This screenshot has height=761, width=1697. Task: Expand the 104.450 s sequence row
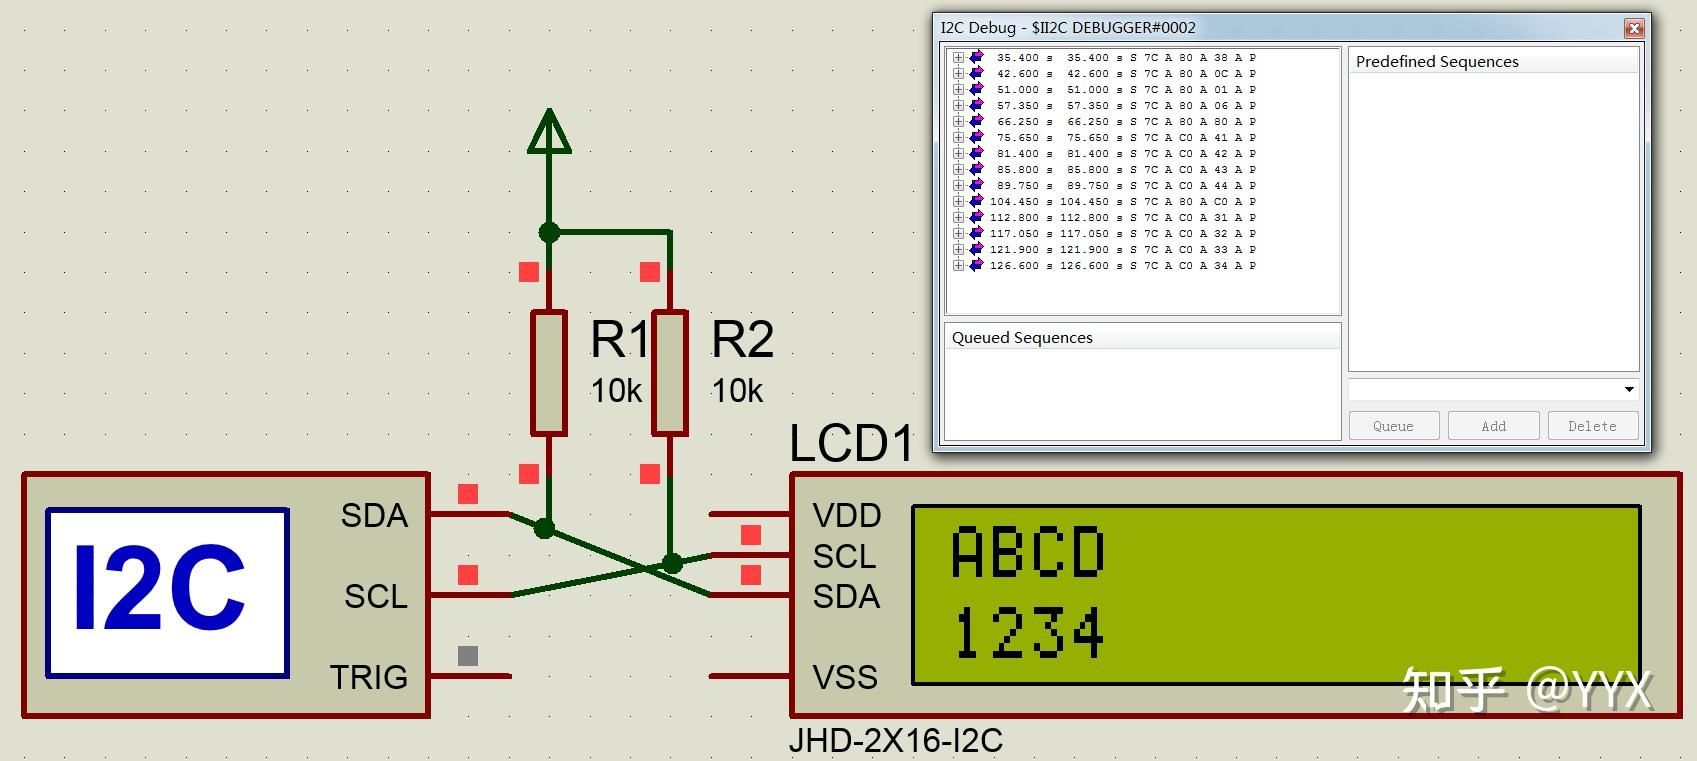[x=958, y=202]
